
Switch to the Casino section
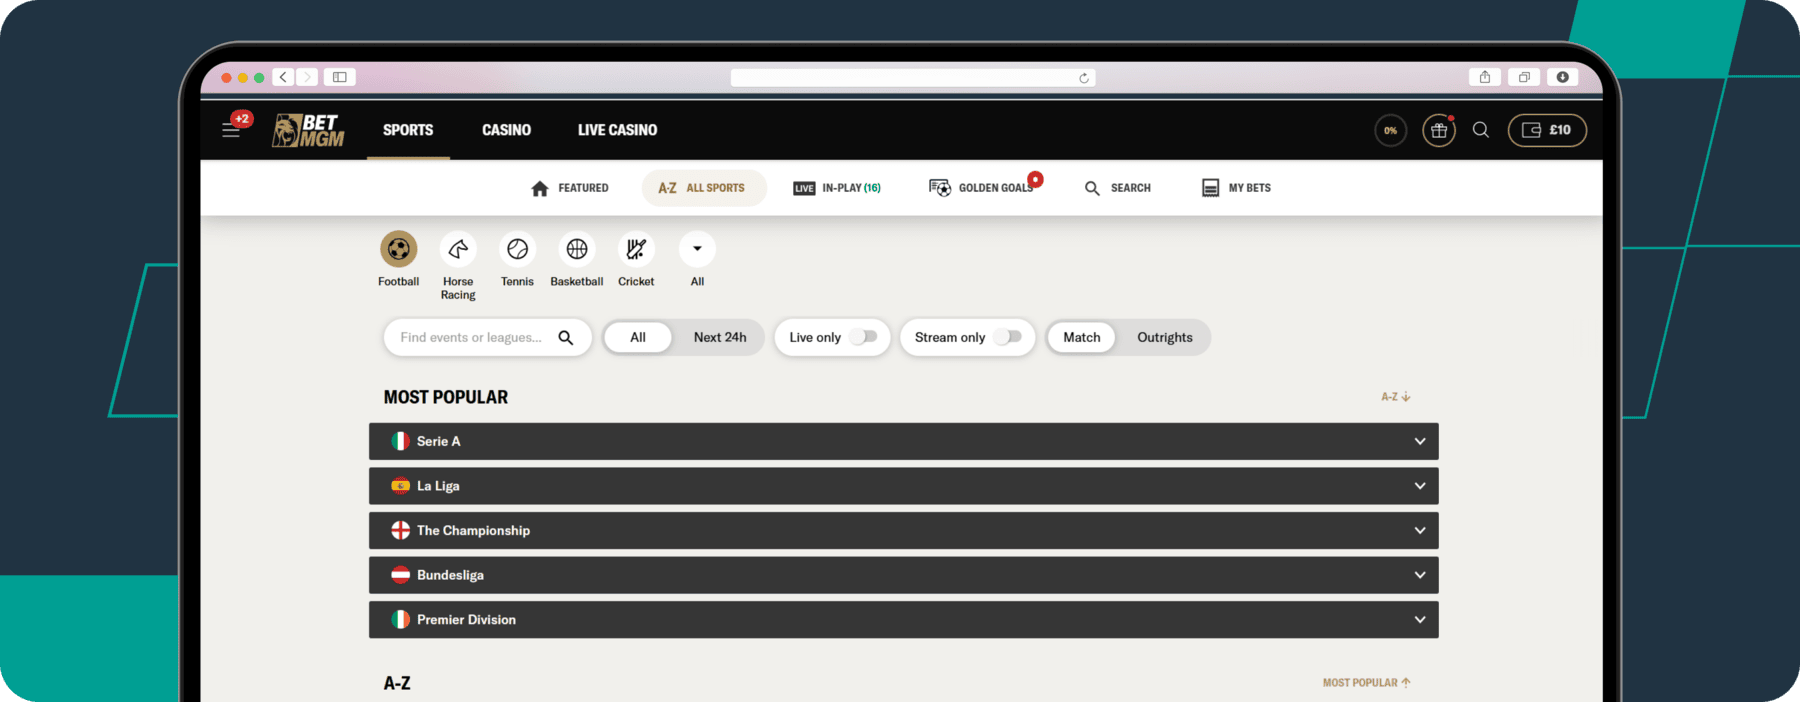click(506, 130)
